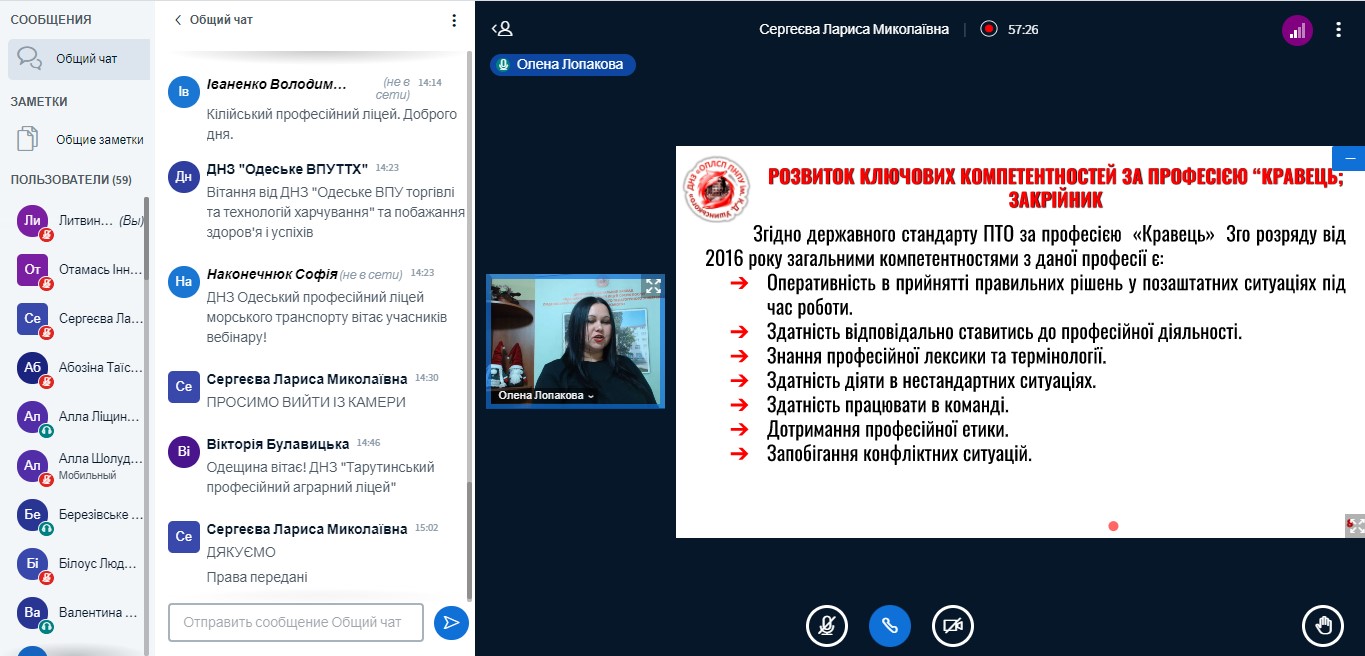The width and height of the screenshot is (1365, 656).
Task: Enable webcam sharing toggle
Action: pyautogui.click(x=952, y=626)
